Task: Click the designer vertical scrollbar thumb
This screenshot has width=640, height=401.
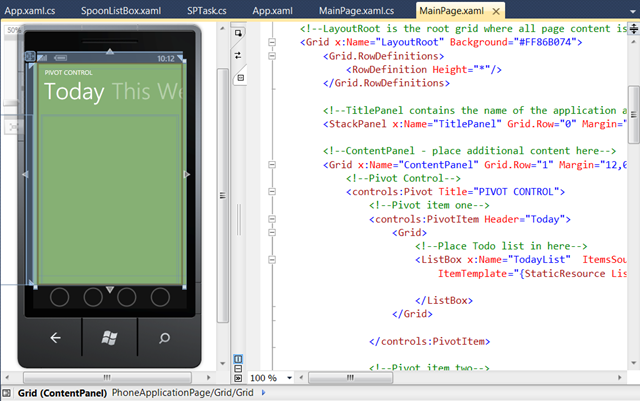Action: (x=222, y=195)
